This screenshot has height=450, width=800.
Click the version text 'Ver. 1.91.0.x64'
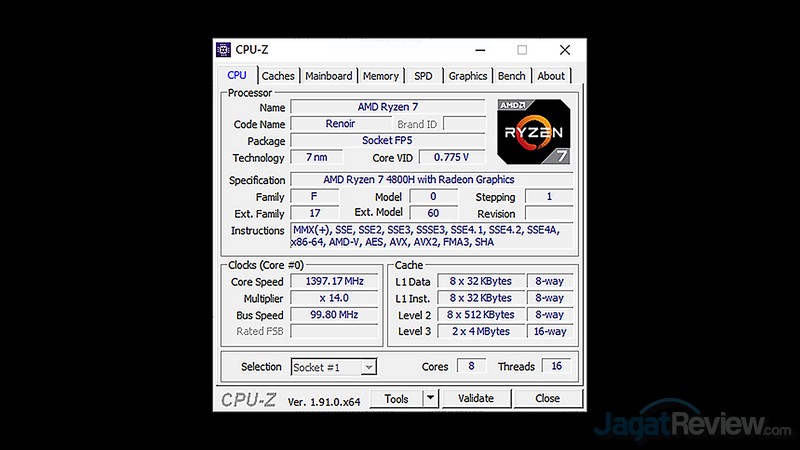pos(324,402)
